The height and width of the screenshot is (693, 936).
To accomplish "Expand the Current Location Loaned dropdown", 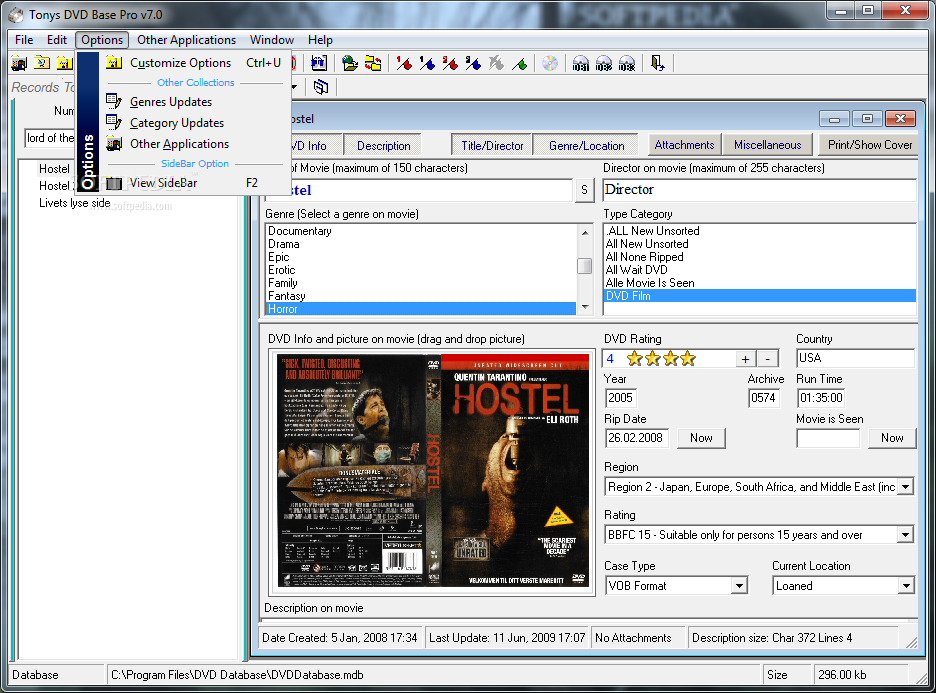I will pos(906,586).
